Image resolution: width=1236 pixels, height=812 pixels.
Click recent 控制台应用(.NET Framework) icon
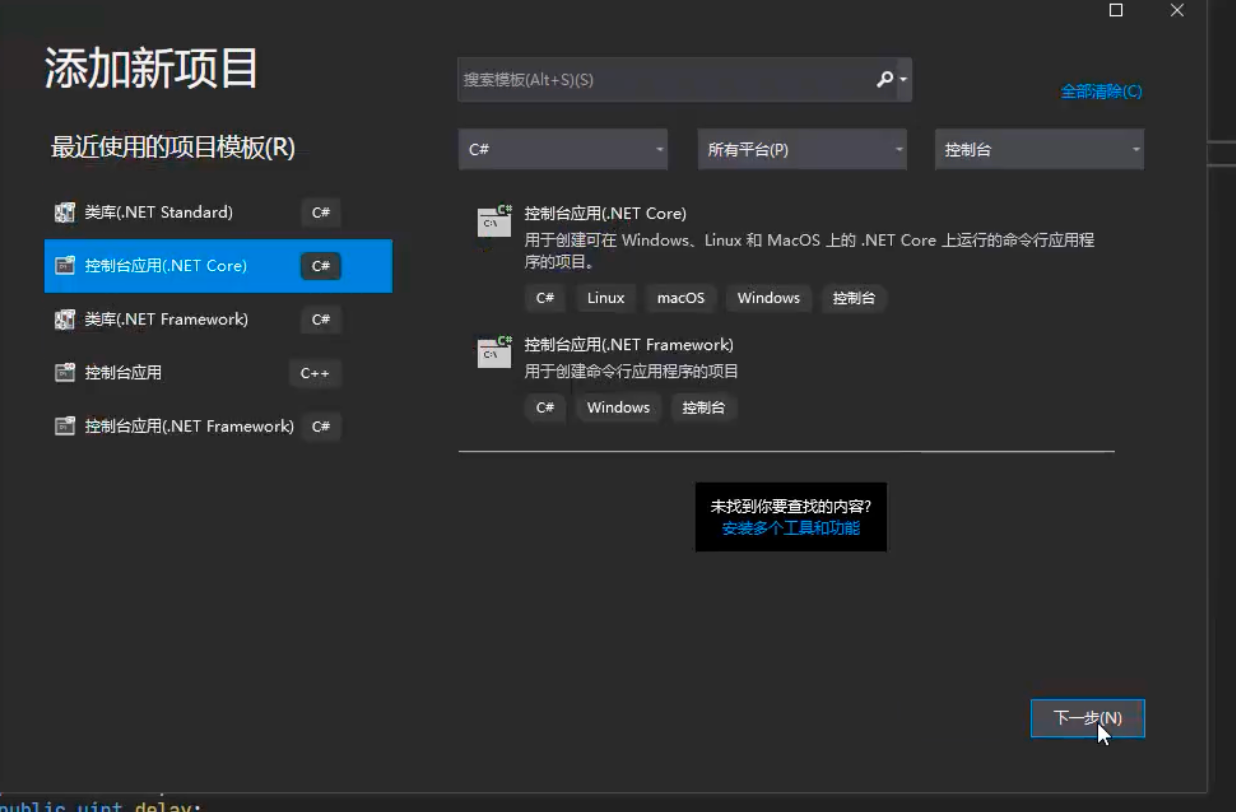65,426
